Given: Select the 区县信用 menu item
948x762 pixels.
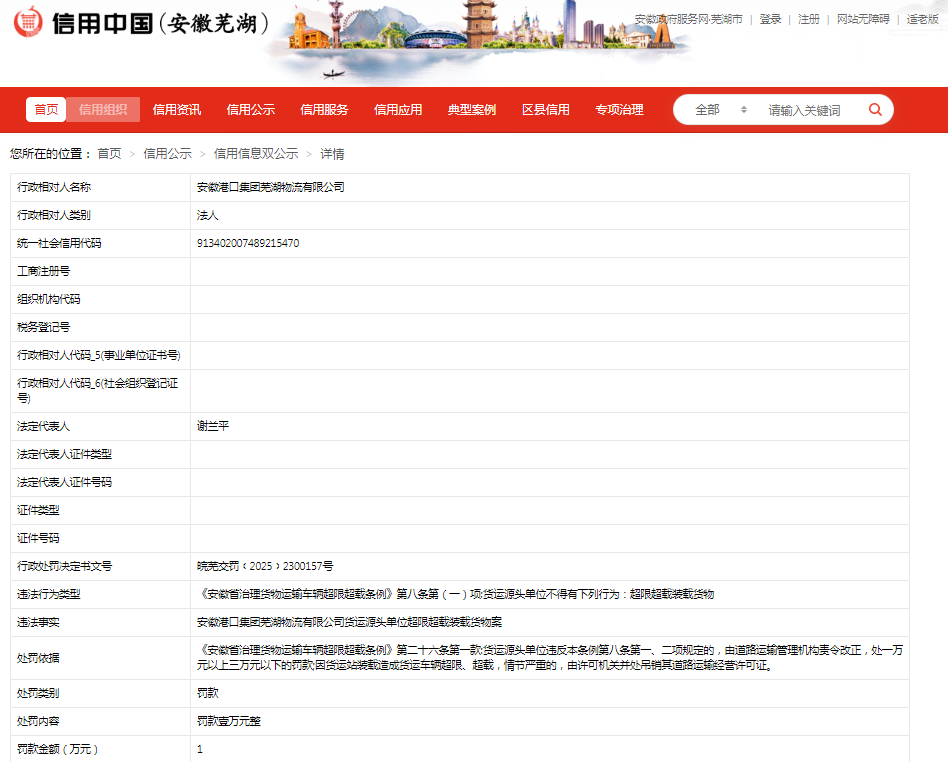Looking at the screenshot, I should [546, 110].
